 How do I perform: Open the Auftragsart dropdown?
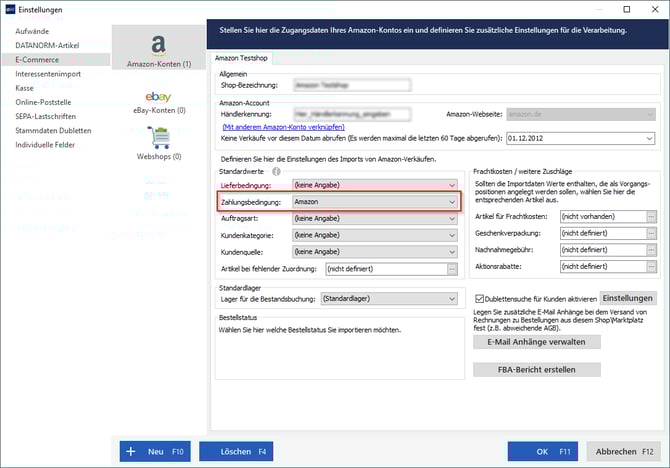pyautogui.click(x=375, y=218)
